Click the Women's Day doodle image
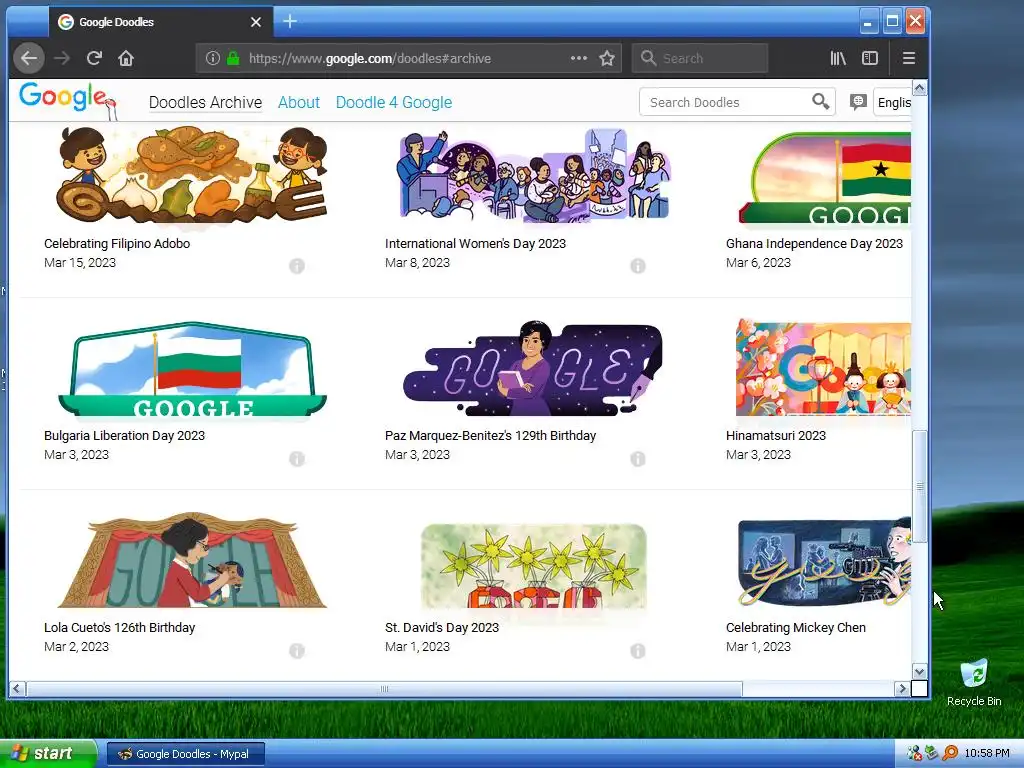1024x768 pixels. point(534,175)
